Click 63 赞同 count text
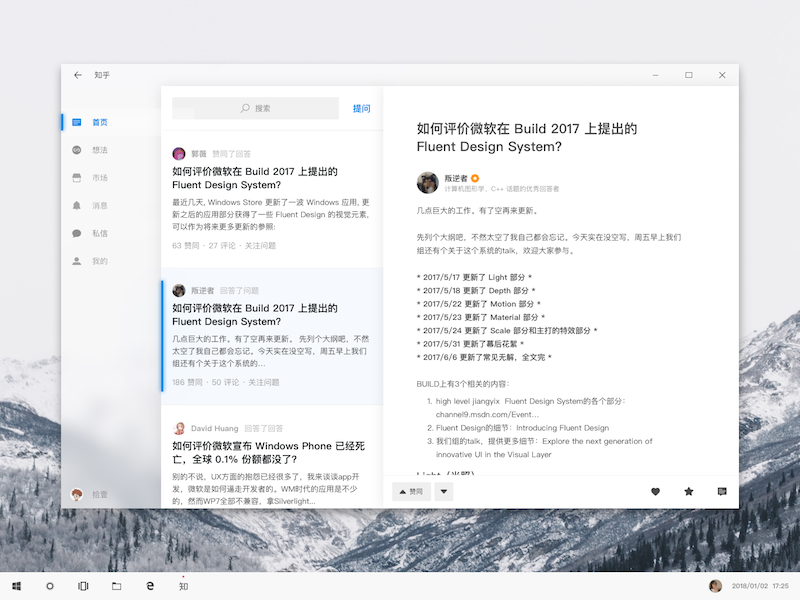Image resolution: width=800 pixels, height=600 pixels. click(x=186, y=245)
